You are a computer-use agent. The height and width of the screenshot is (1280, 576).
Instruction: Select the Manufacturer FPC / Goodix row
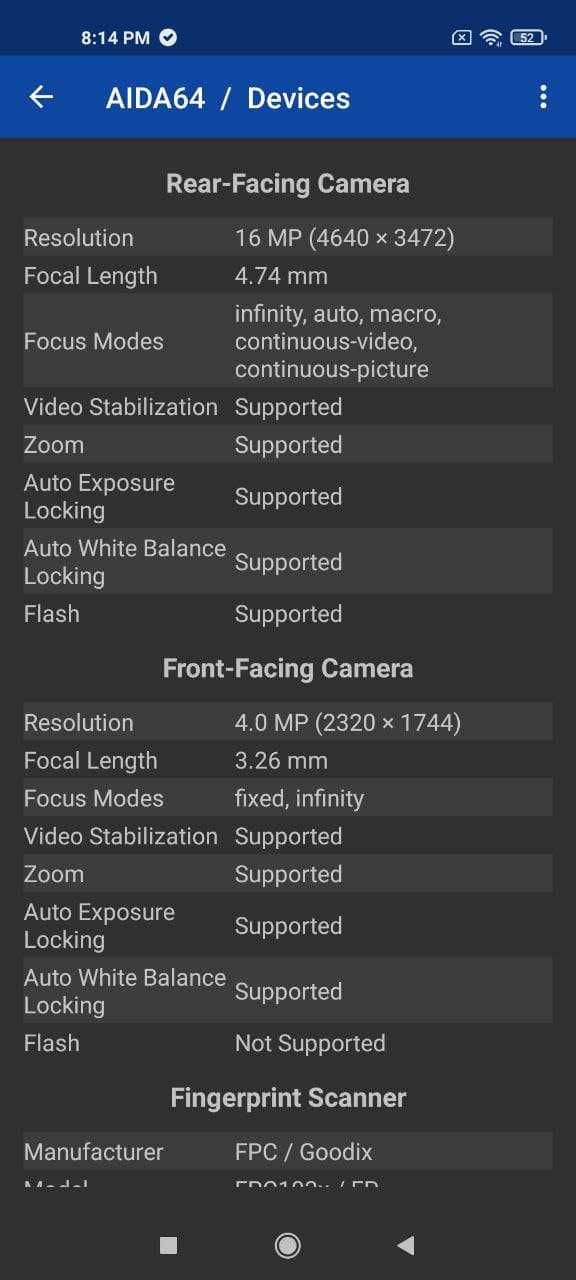coord(288,1152)
